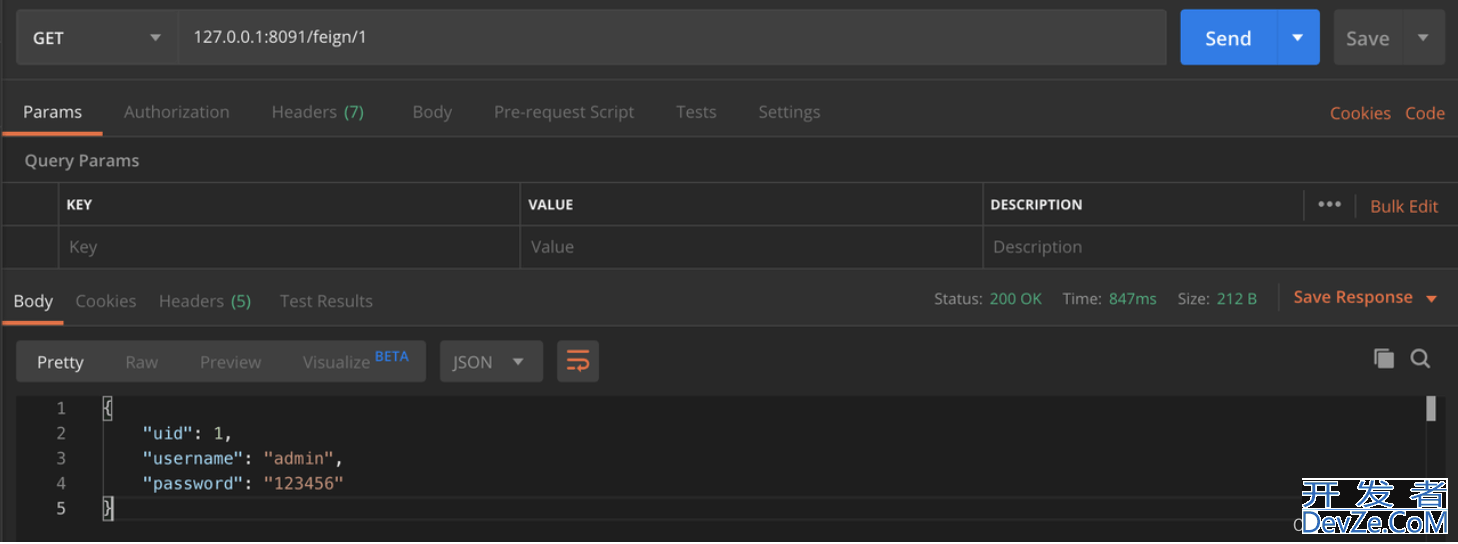Open the Save options dropdown arrow

(x=1423, y=38)
